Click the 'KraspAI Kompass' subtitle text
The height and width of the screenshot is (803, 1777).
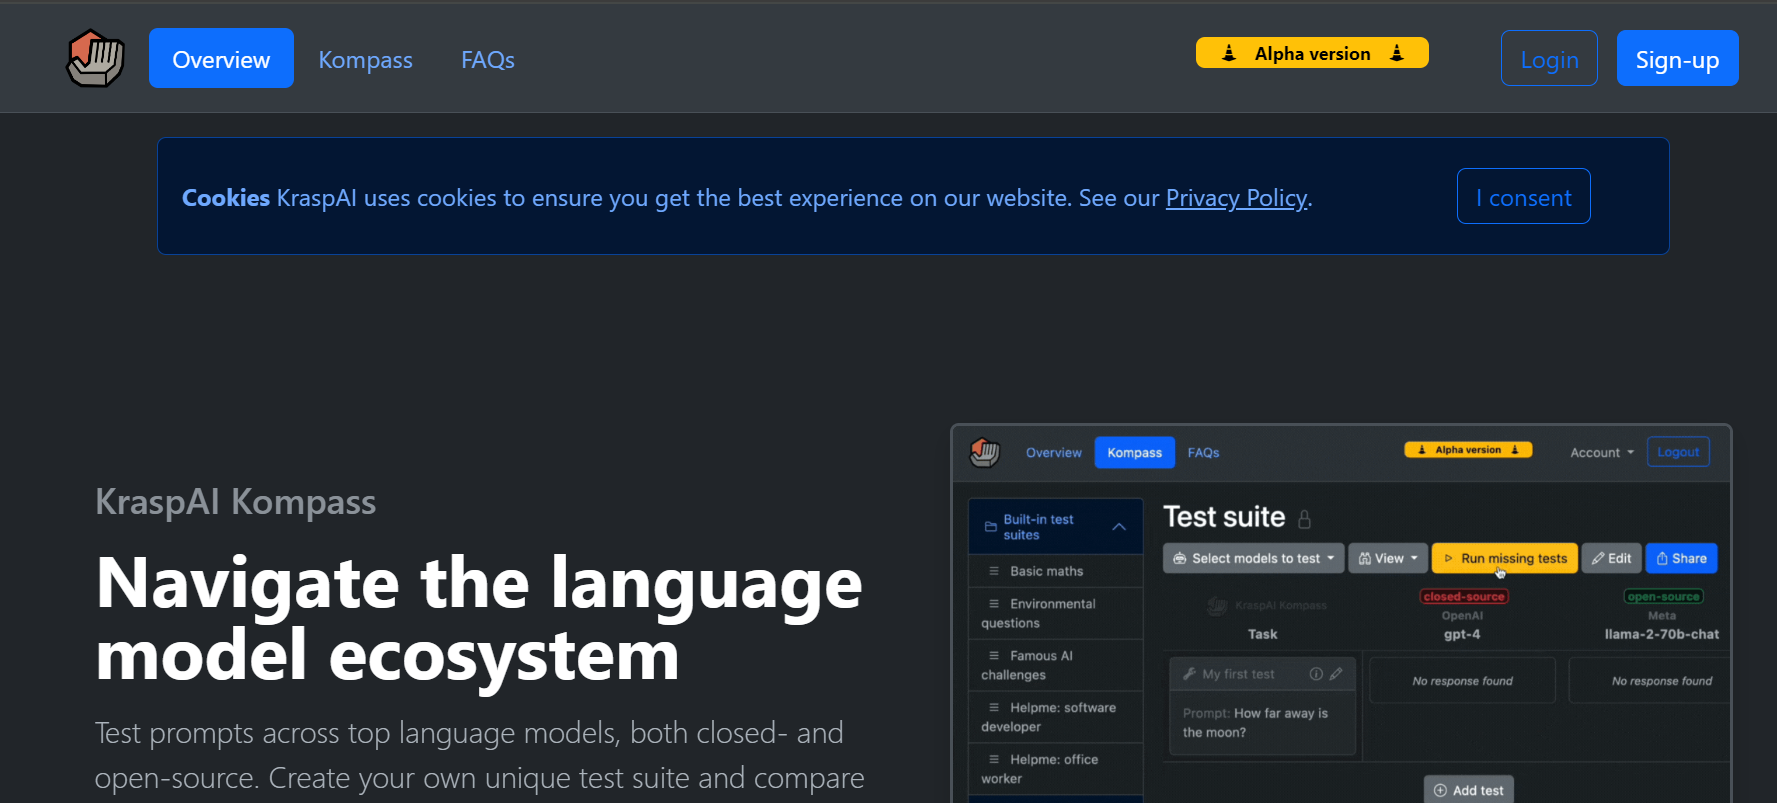[235, 502]
